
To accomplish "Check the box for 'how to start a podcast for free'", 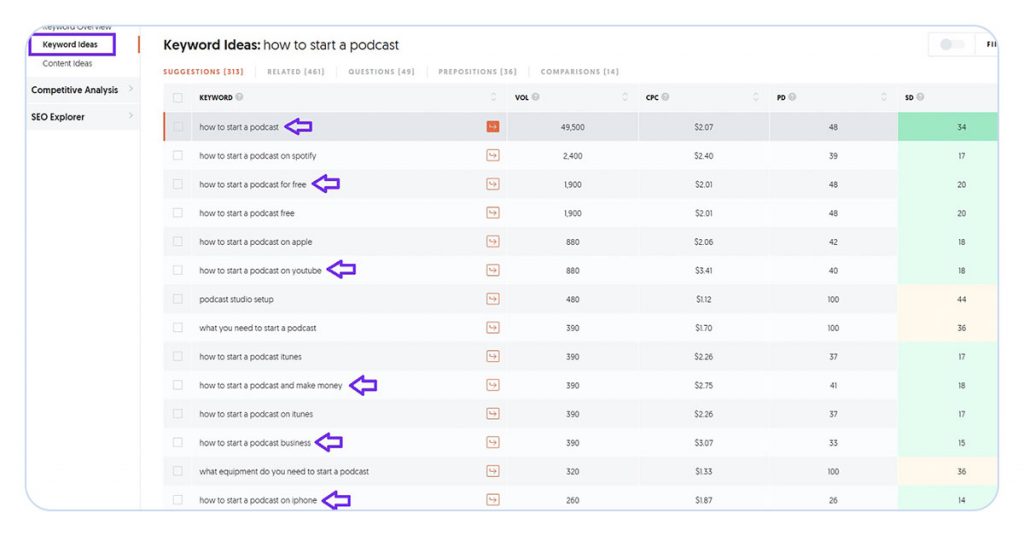I will click(178, 184).
